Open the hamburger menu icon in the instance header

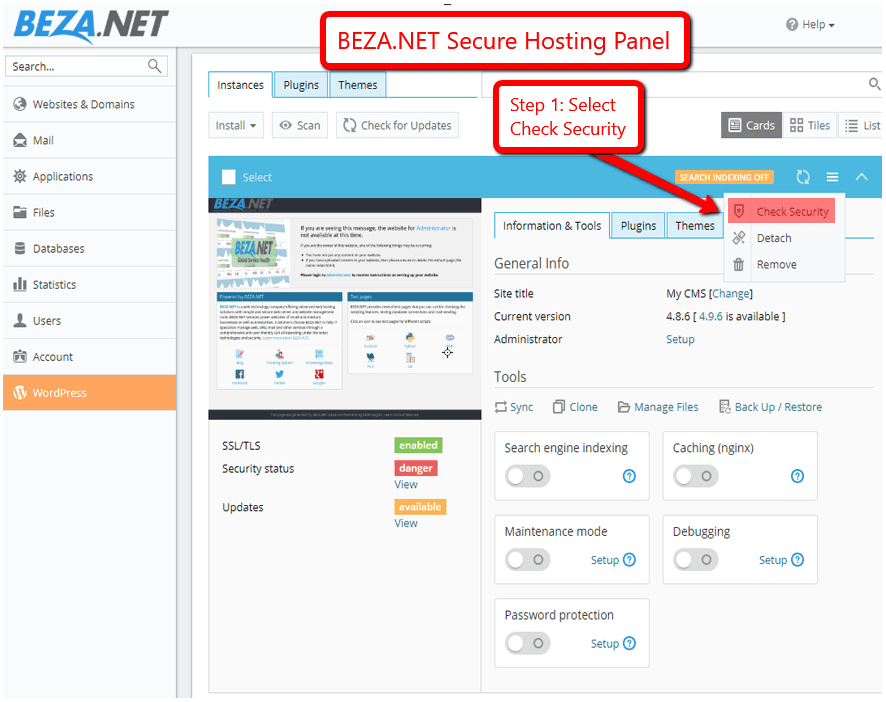coord(832,177)
